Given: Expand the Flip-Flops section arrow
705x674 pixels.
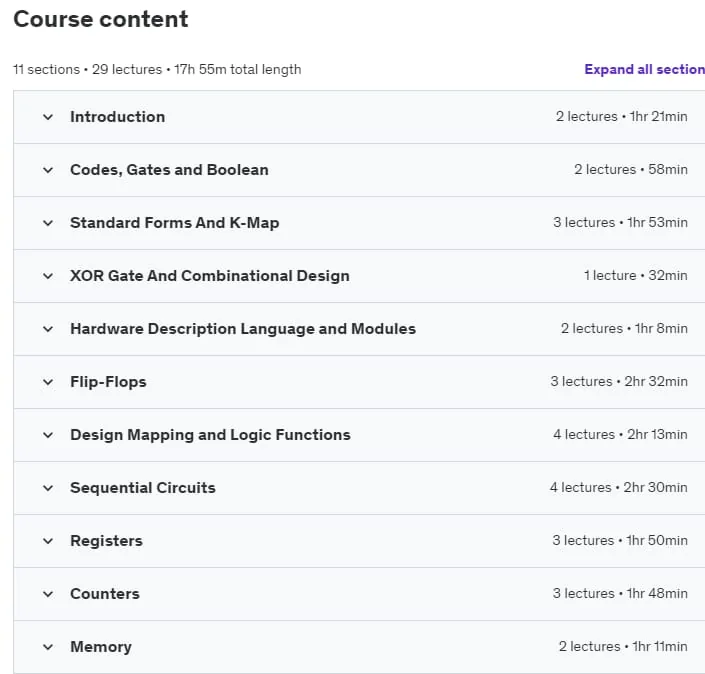Looking at the screenshot, I should point(48,382).
